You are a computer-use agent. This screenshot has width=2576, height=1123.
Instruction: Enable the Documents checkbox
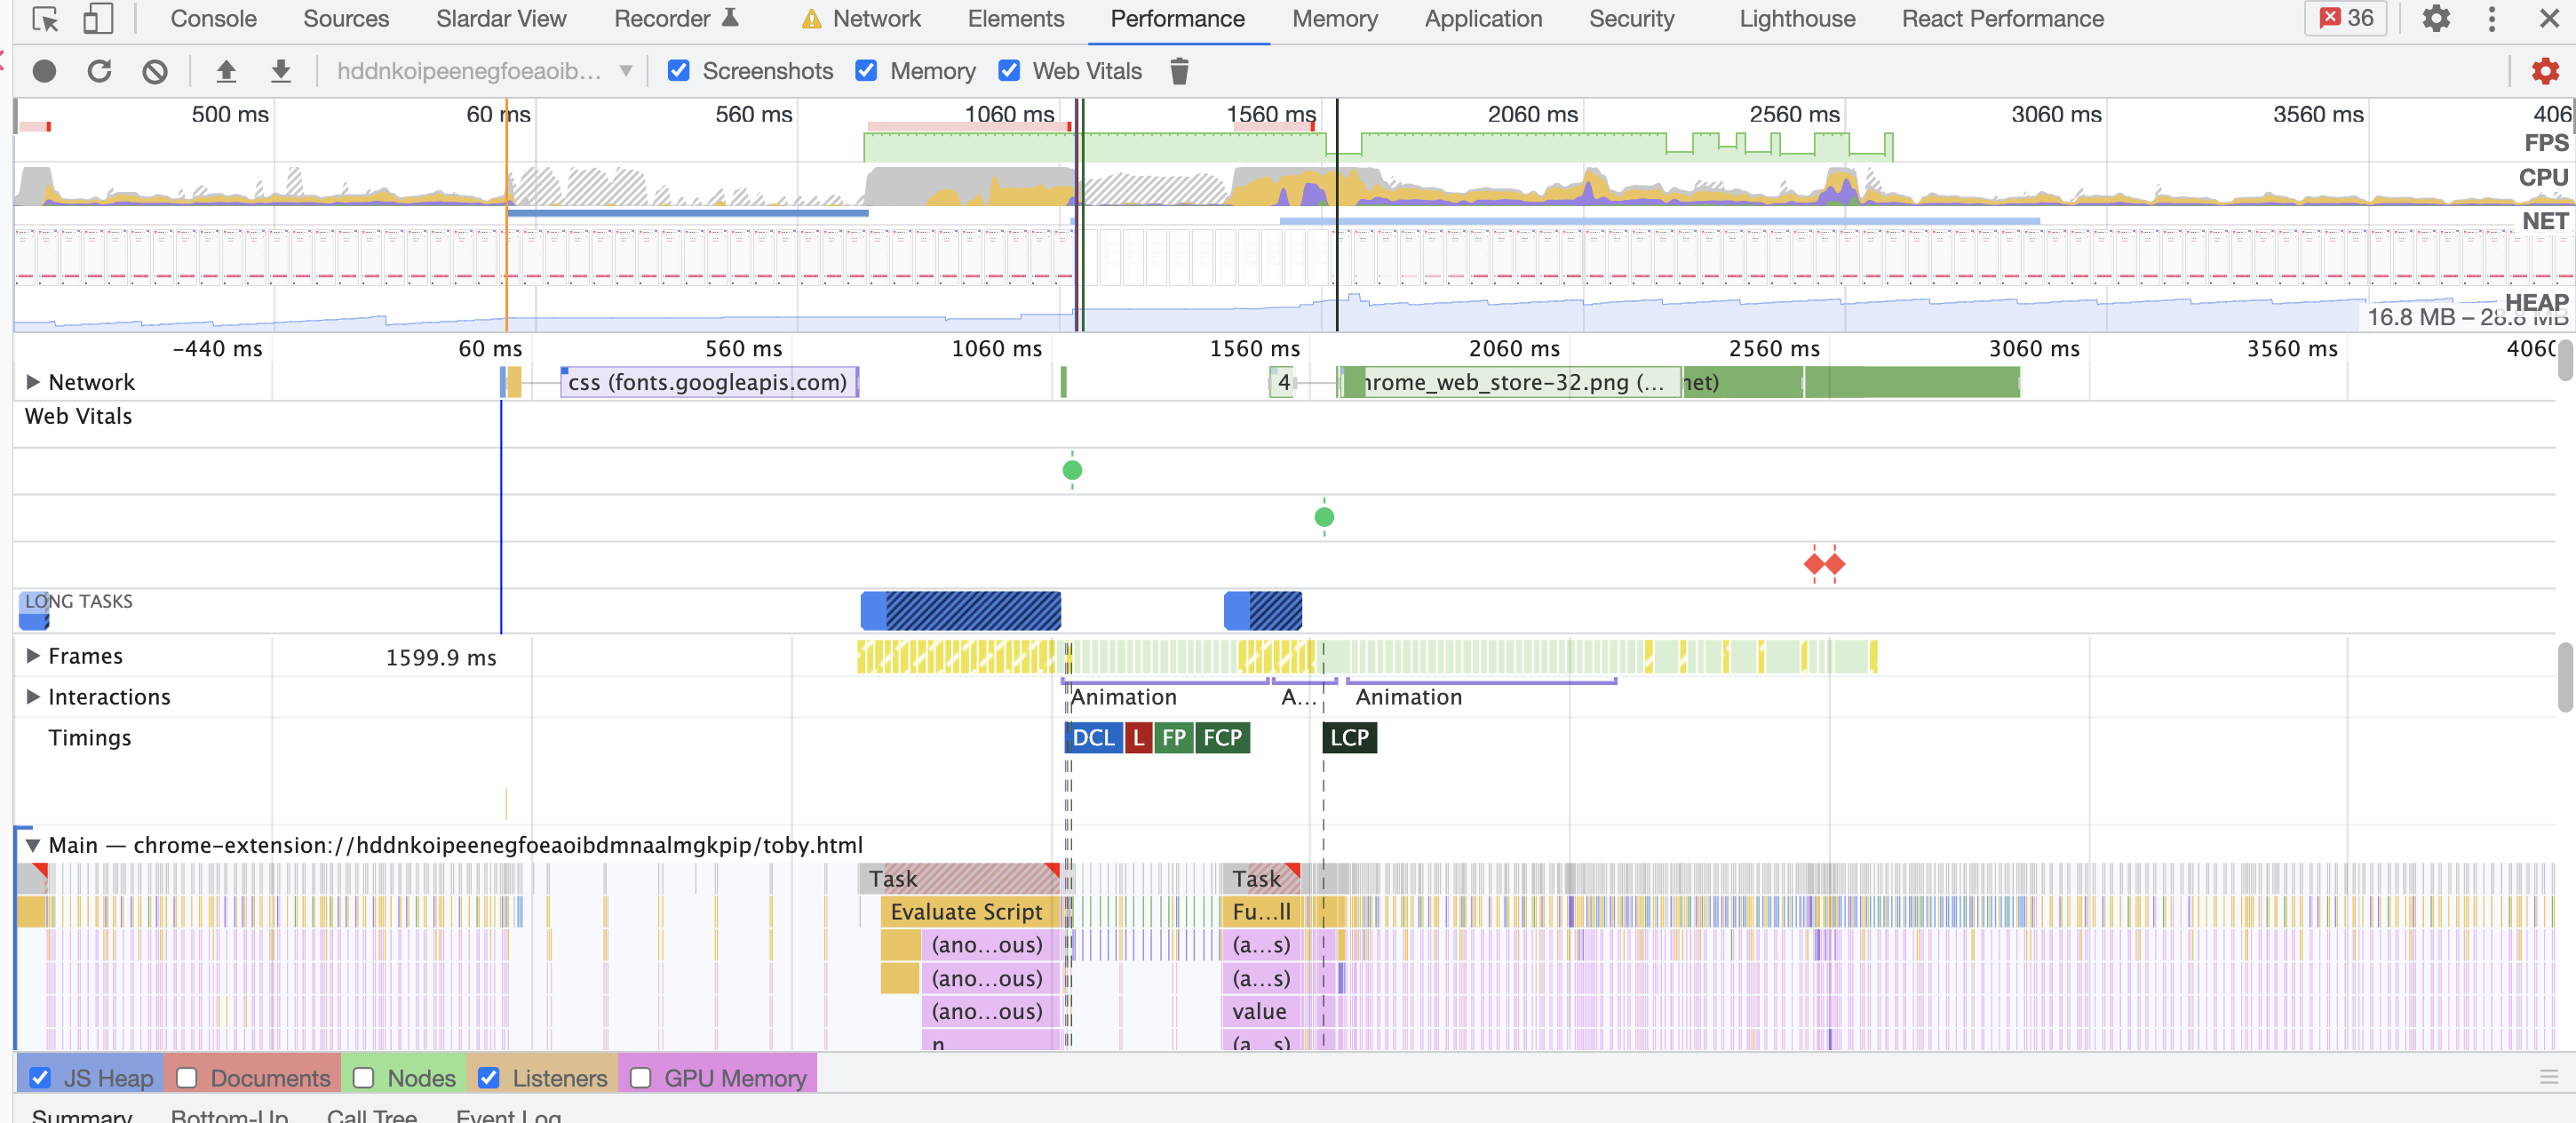click(x=186, y=1078)
